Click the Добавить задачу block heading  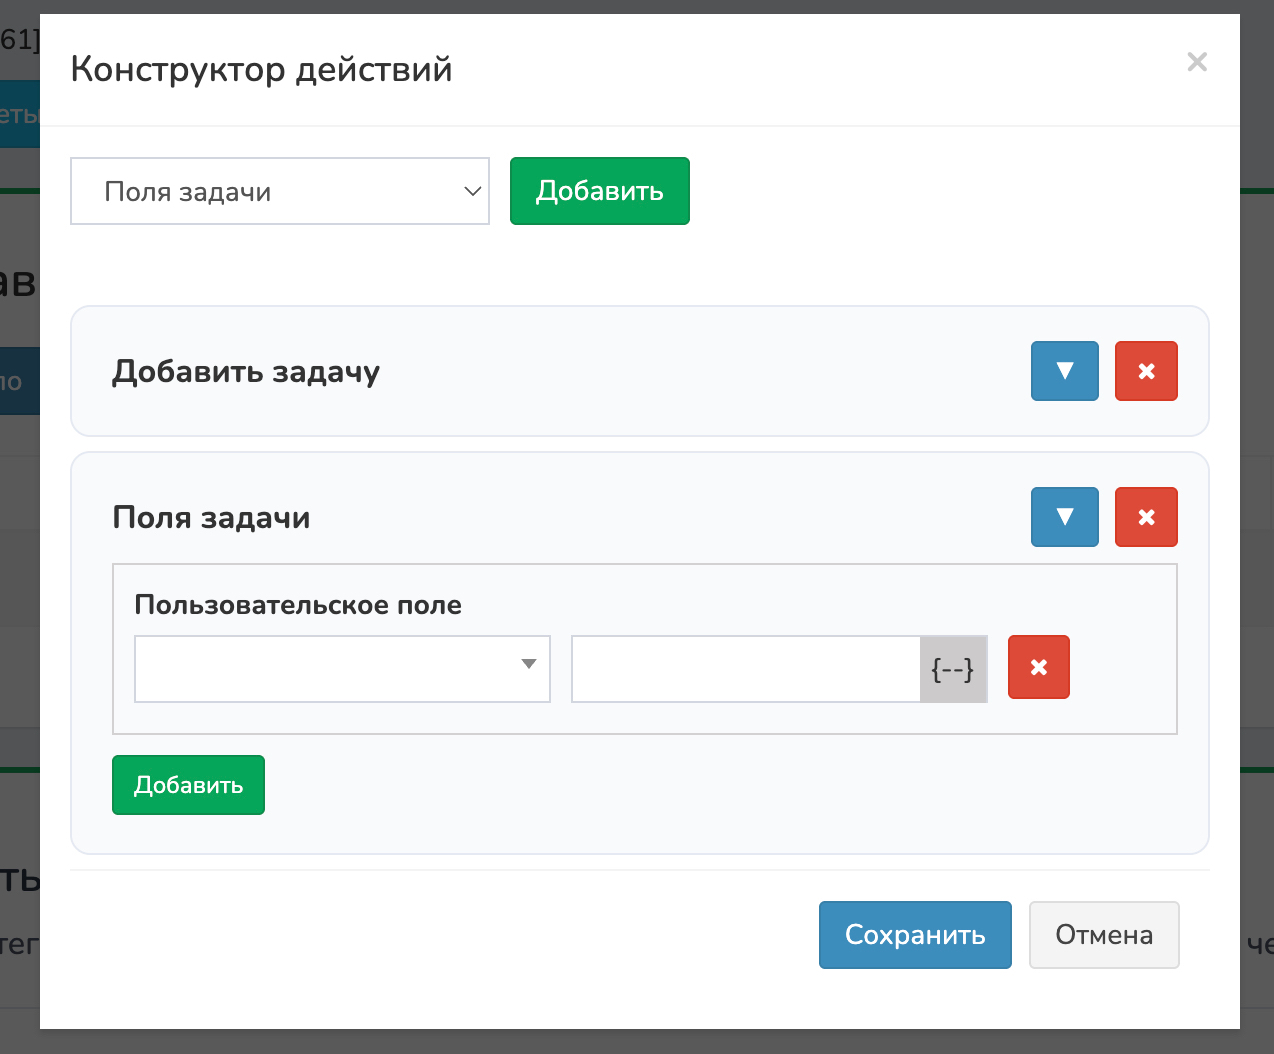[246, 372]
